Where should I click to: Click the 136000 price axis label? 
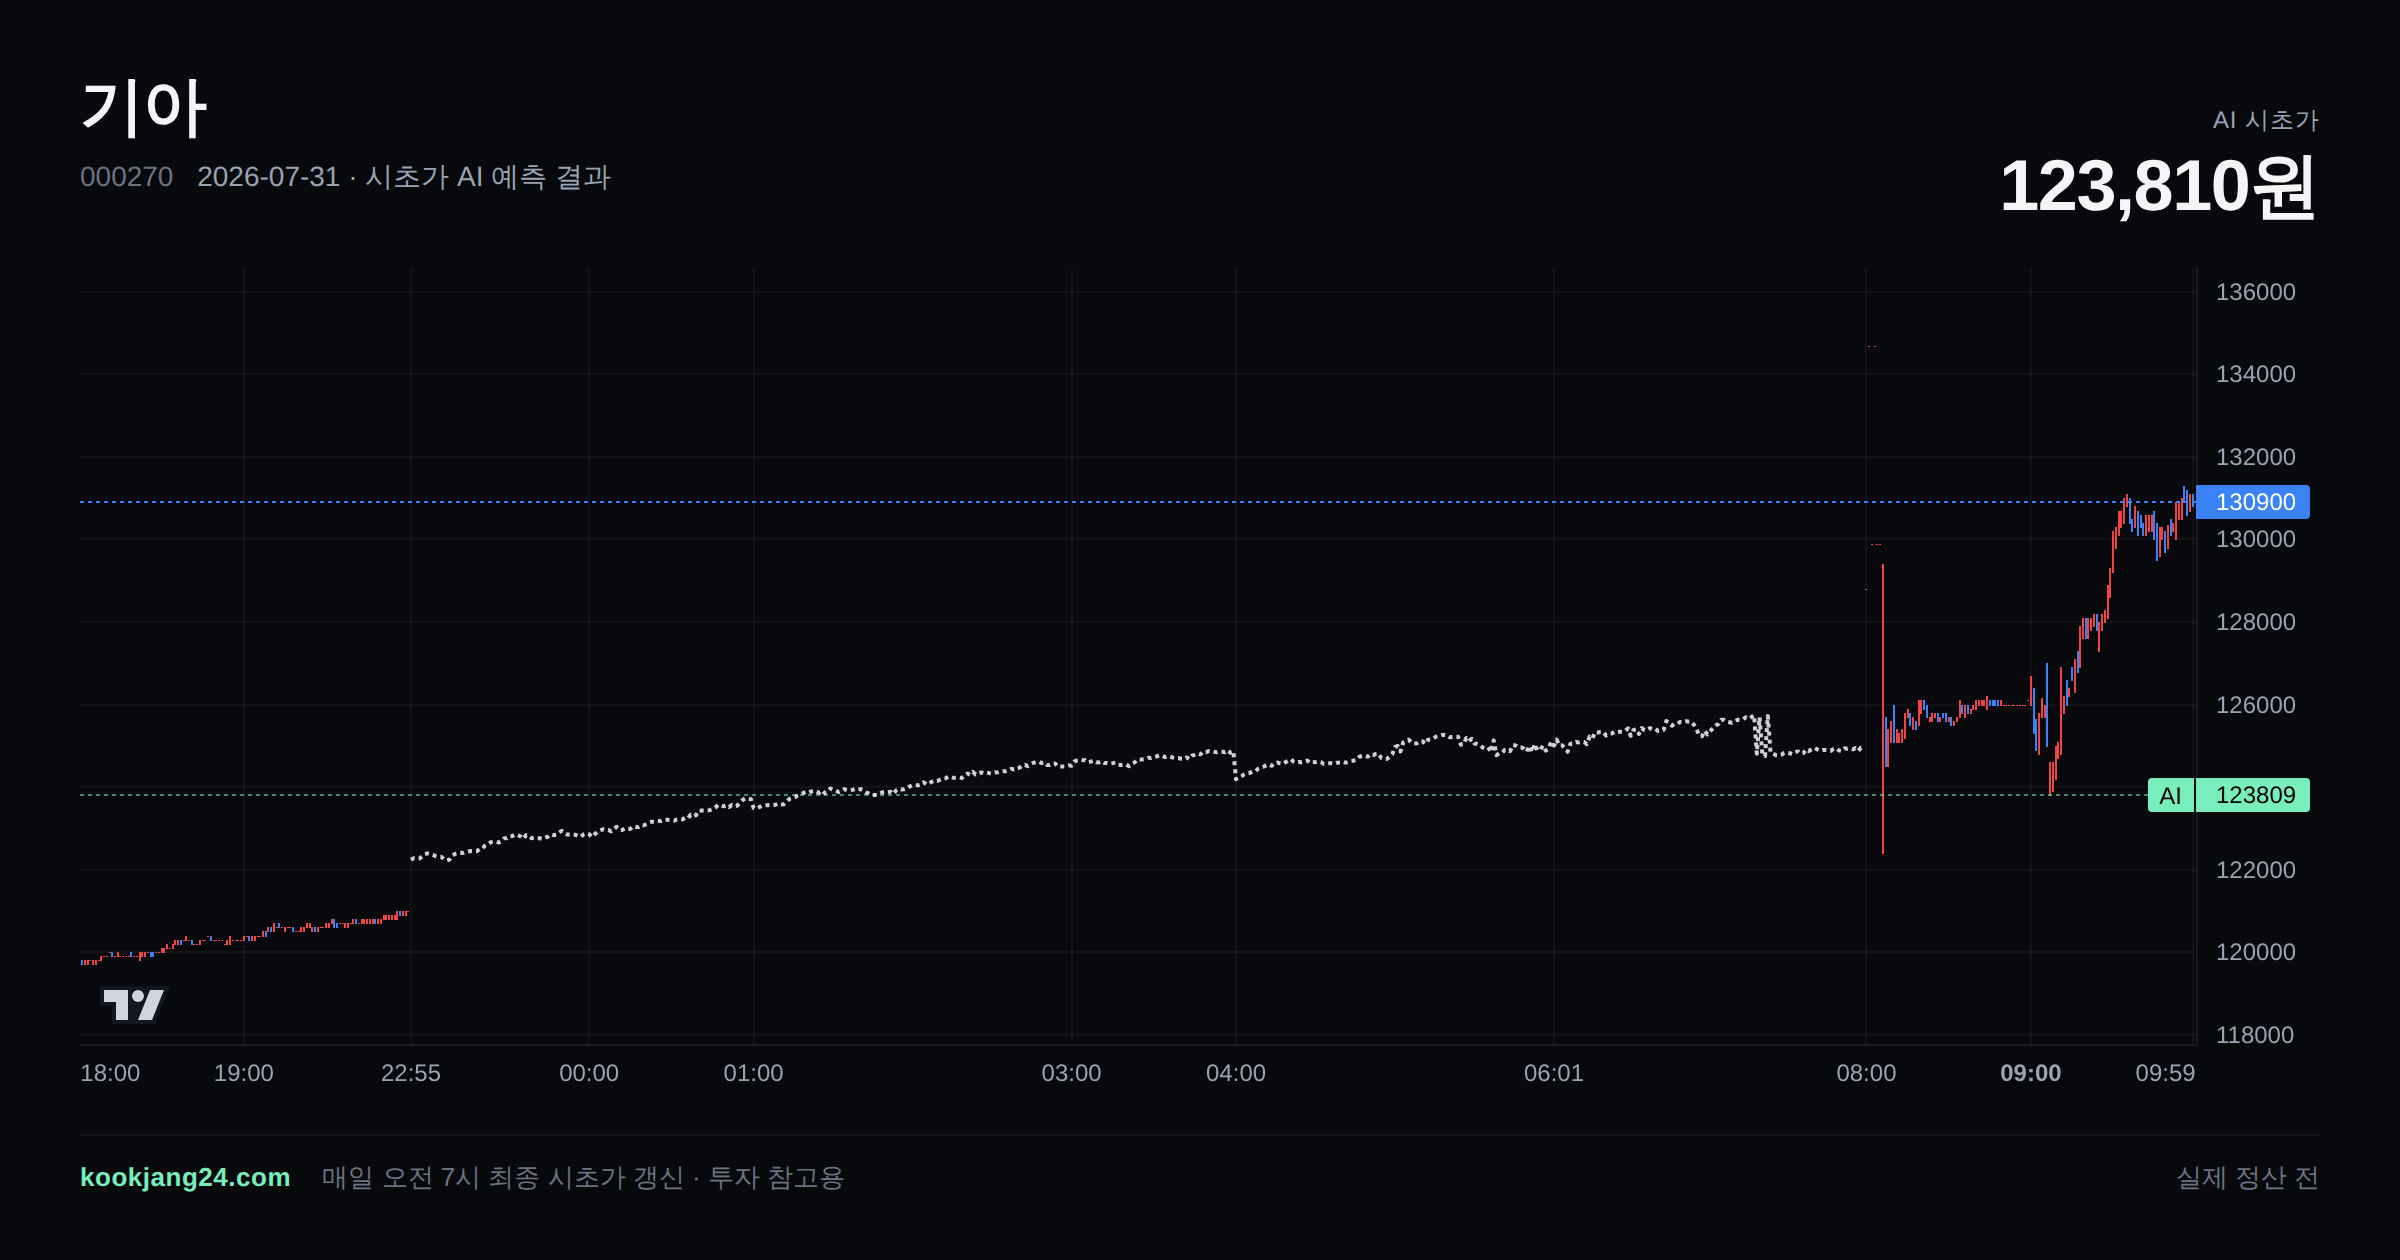click(x=2255, y=292)
